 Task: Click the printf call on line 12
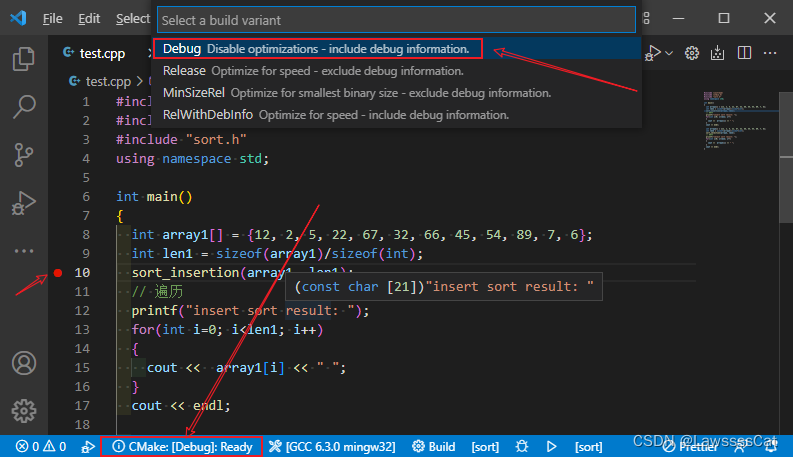[154, 310]
